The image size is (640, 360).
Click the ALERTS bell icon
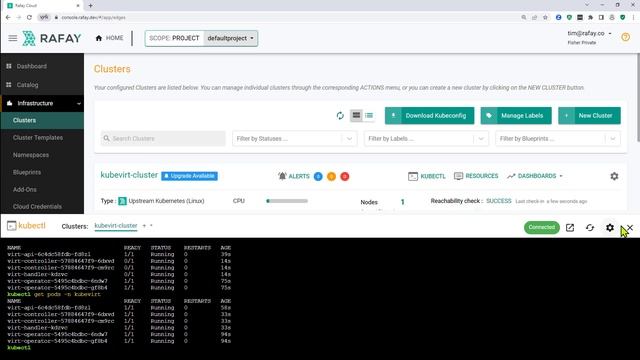[x=282, y=176]
